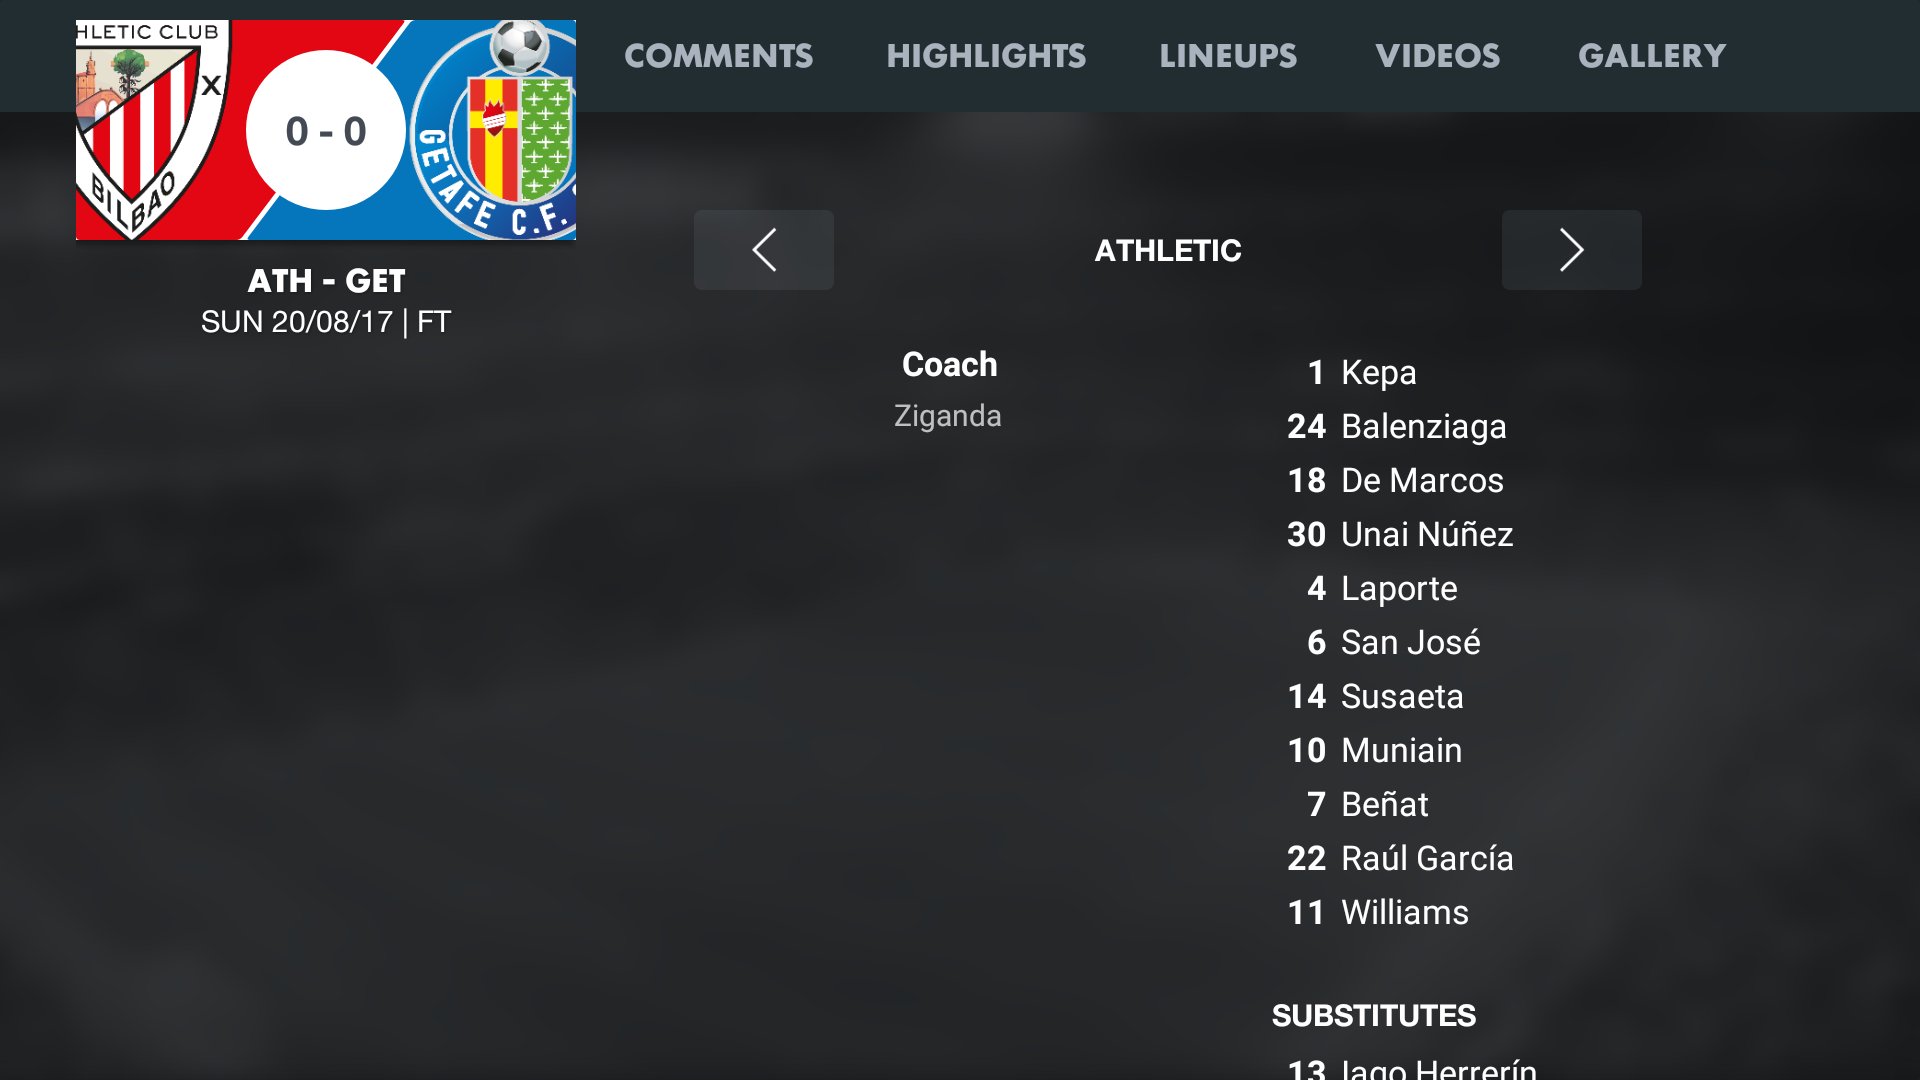Screen dimensions: 1920x1080
Task: Click the ATHLETIC team heading
Action: point(1168,250)
